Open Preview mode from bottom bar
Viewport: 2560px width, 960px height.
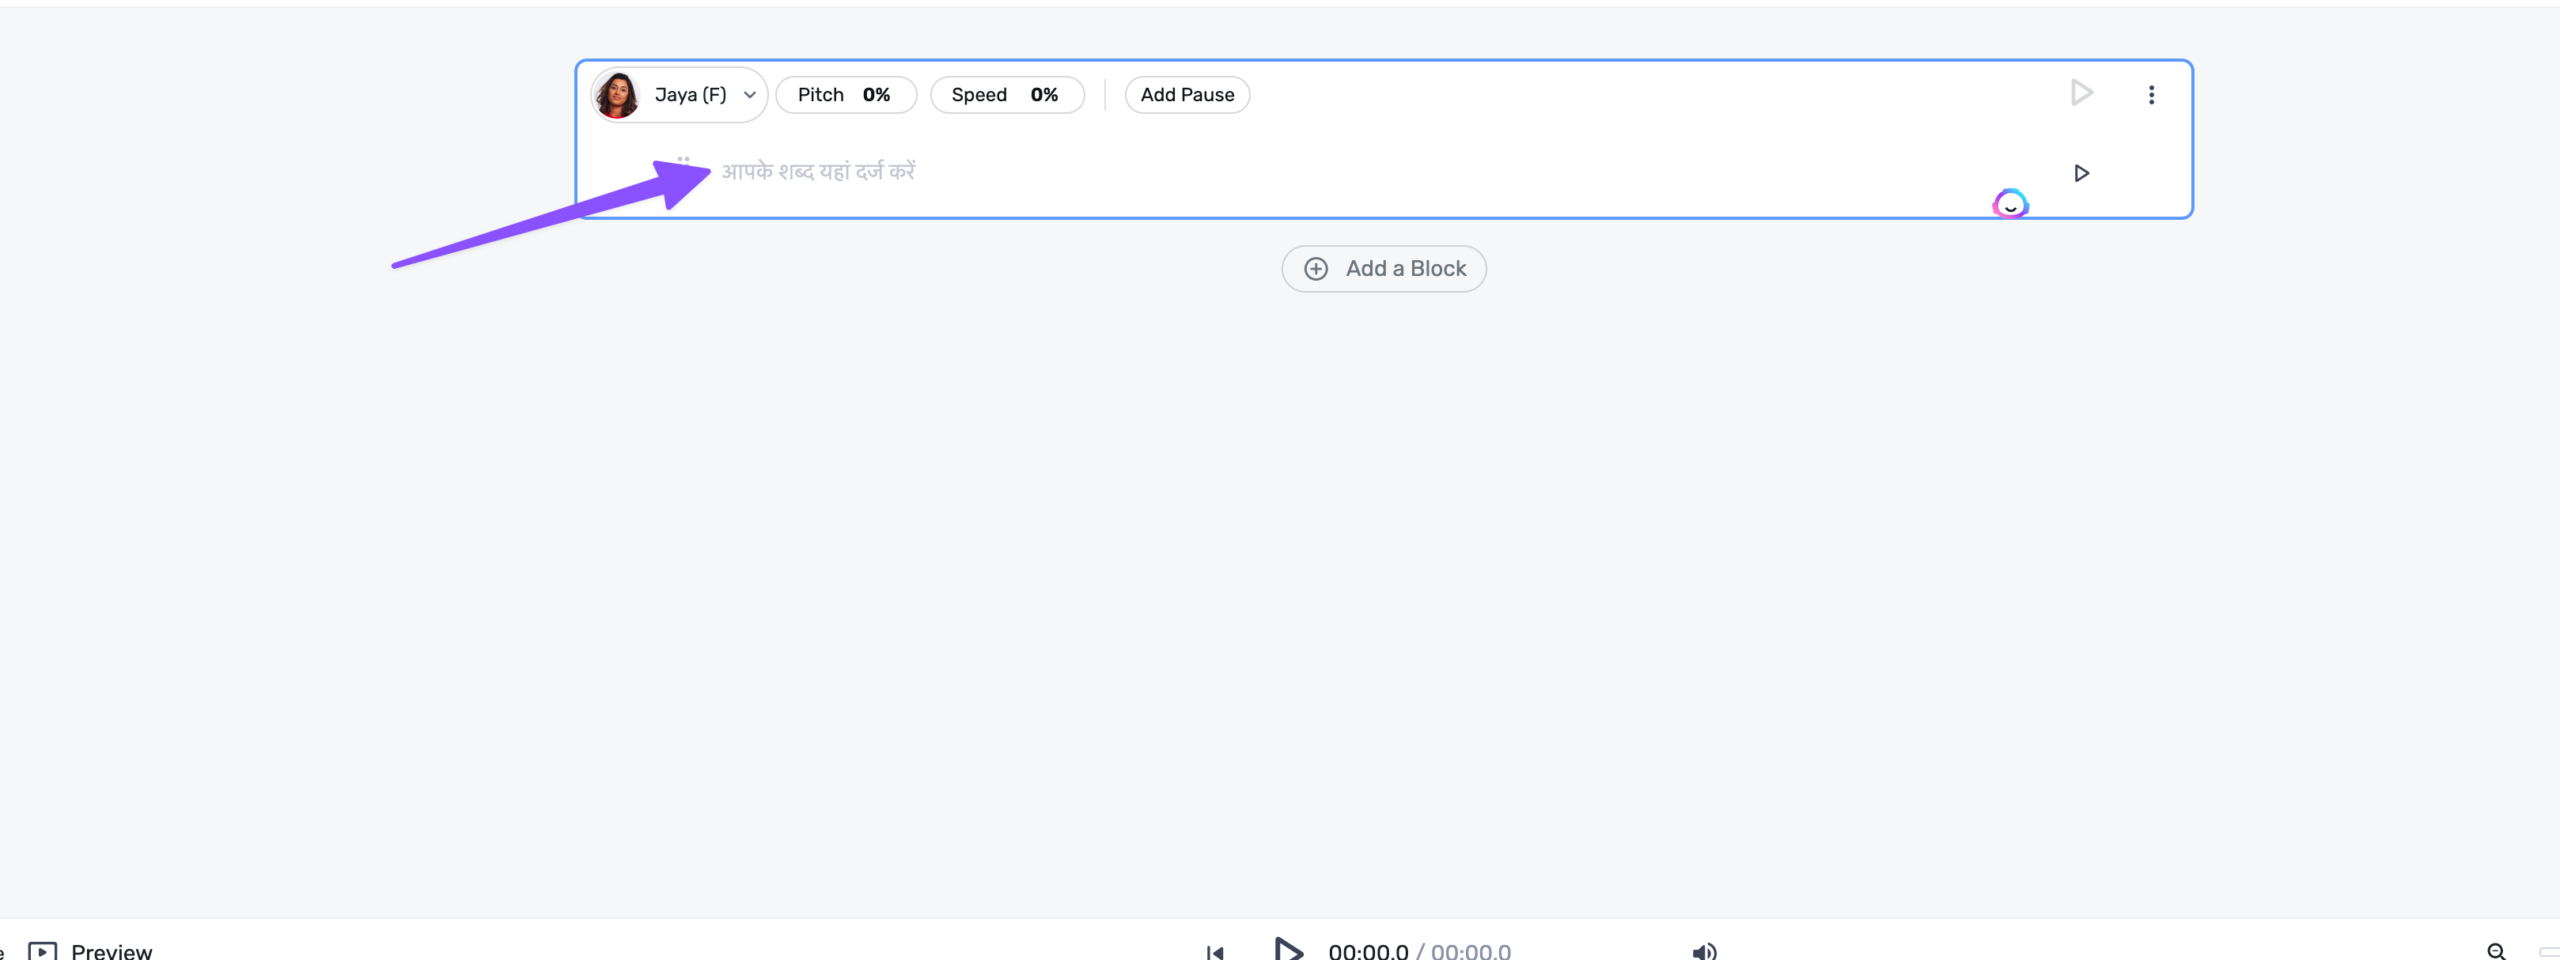pos(92,950)
